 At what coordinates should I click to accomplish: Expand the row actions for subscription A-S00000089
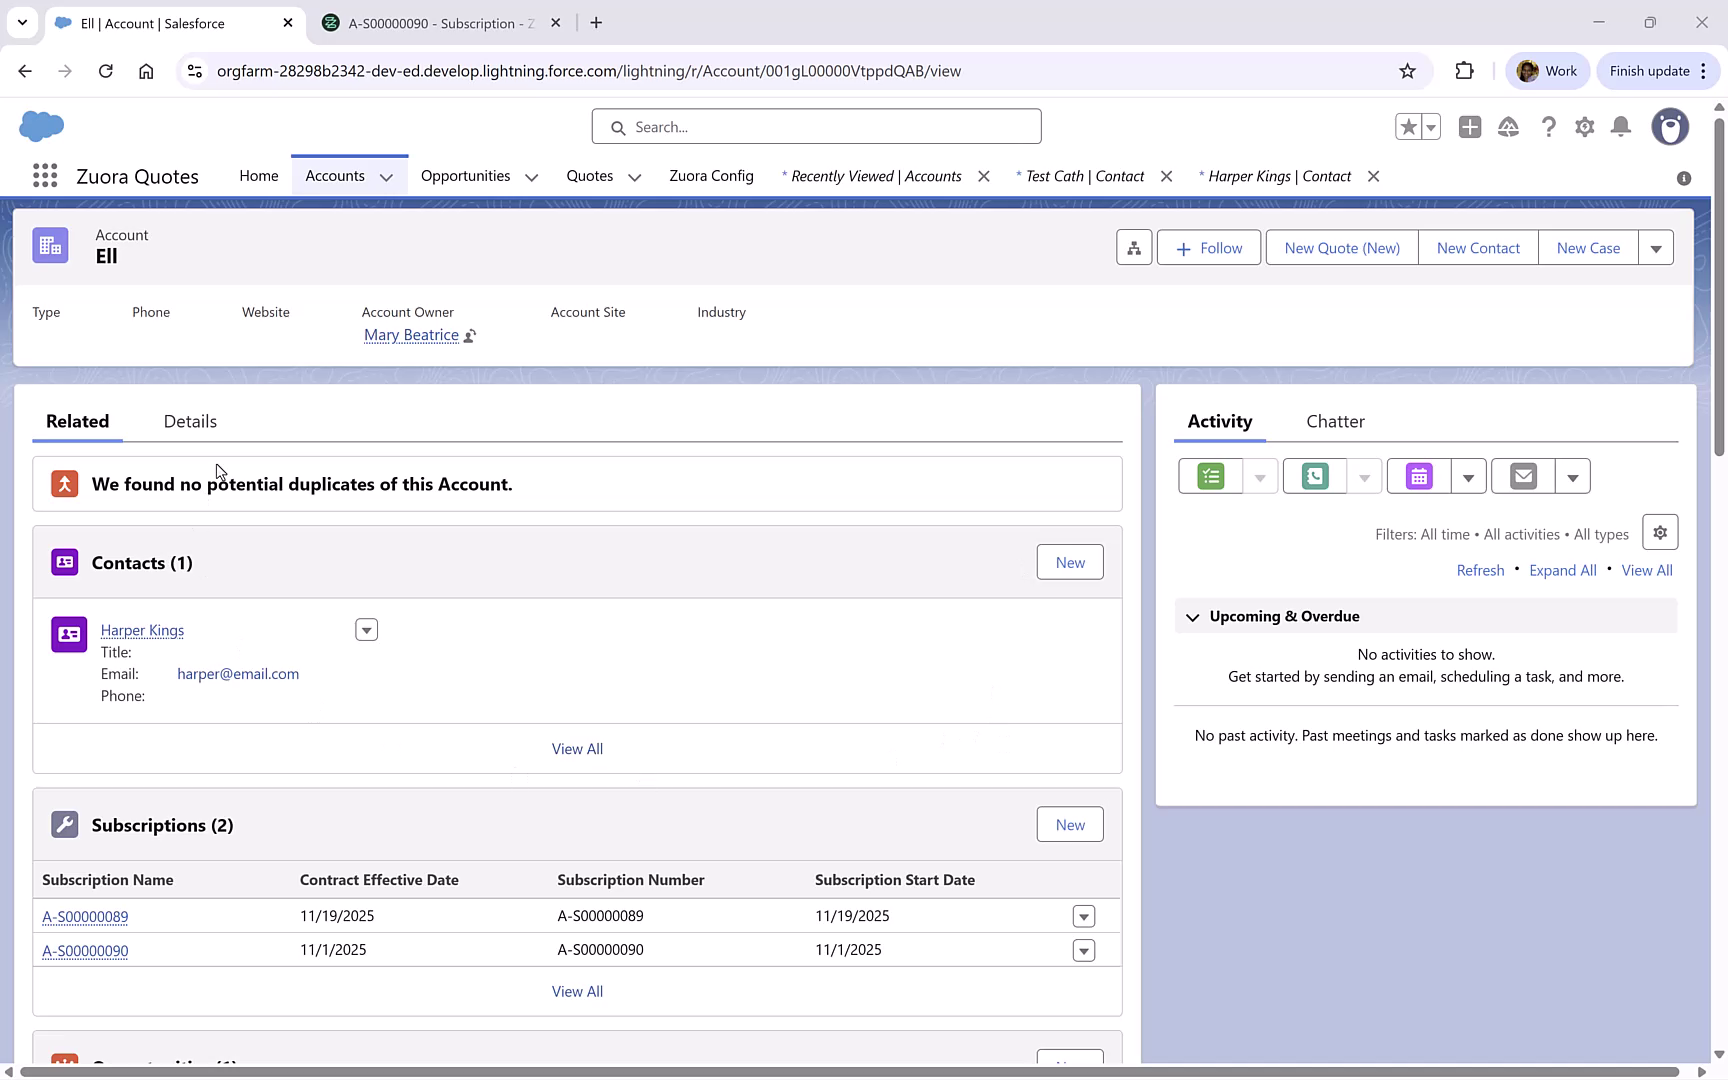point(1084,916)
